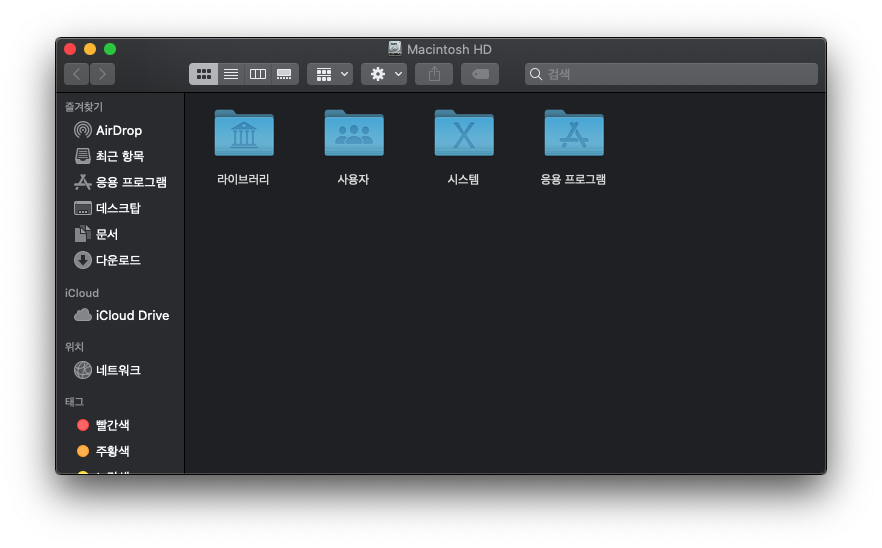Image resolution: width=882 pixels, height=548 pixels.
Task: Open 응용 프로그램 from sidebar favorites
Action: (120, 182)
